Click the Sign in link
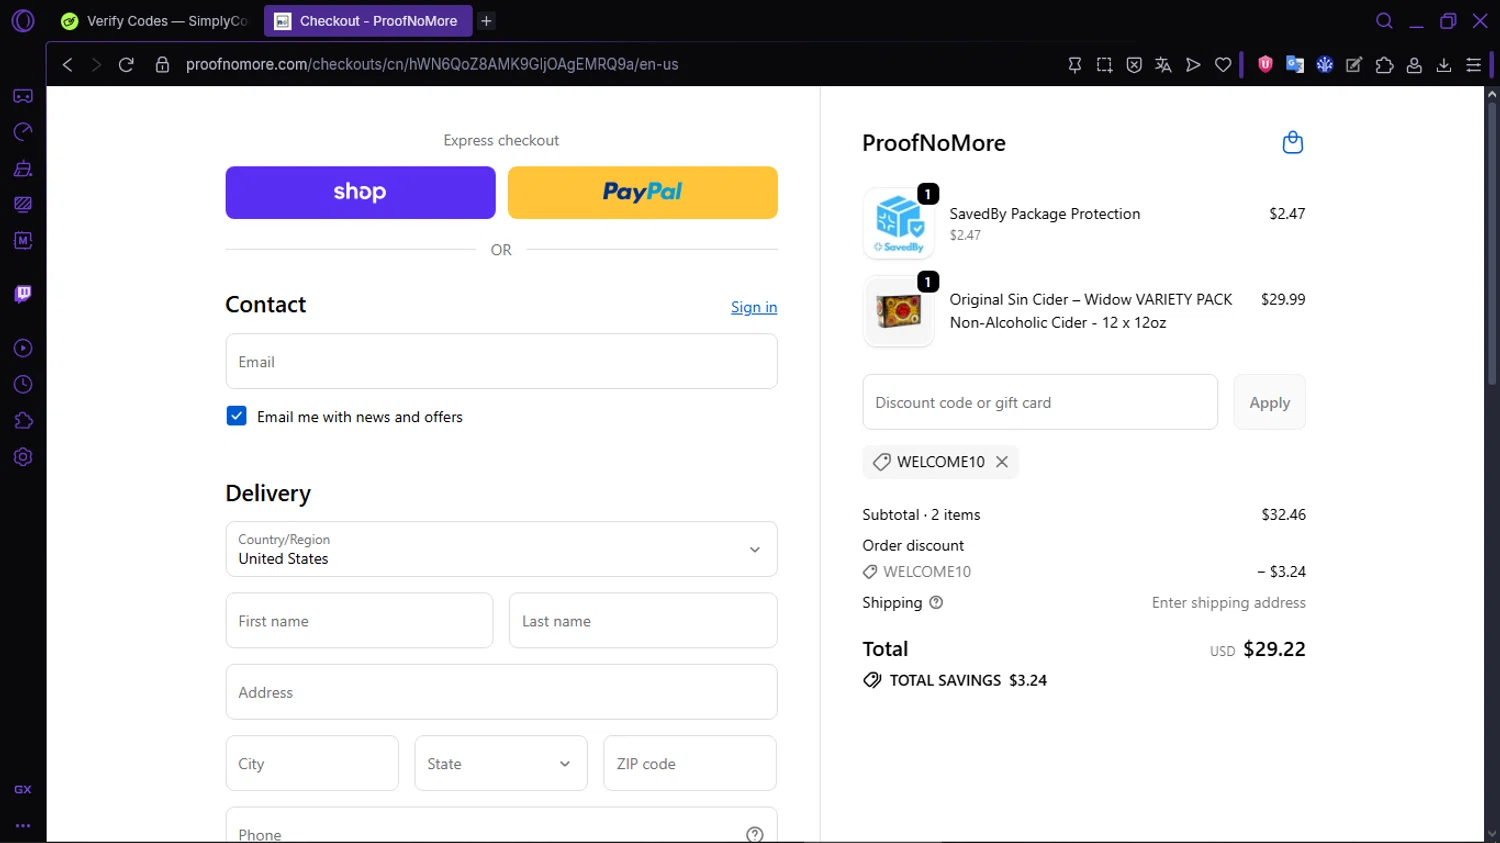 tap(754, 307)
